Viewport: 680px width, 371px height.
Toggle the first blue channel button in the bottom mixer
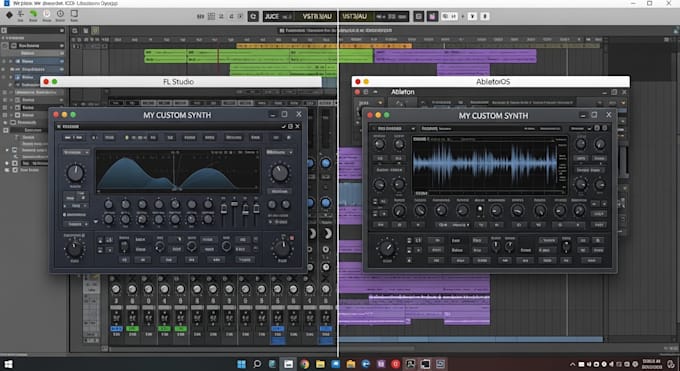(x=116, y=329)
